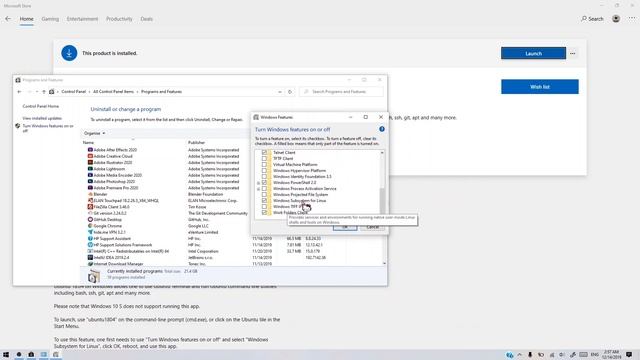Open the notification center icon in taskbar

point(629,355)
